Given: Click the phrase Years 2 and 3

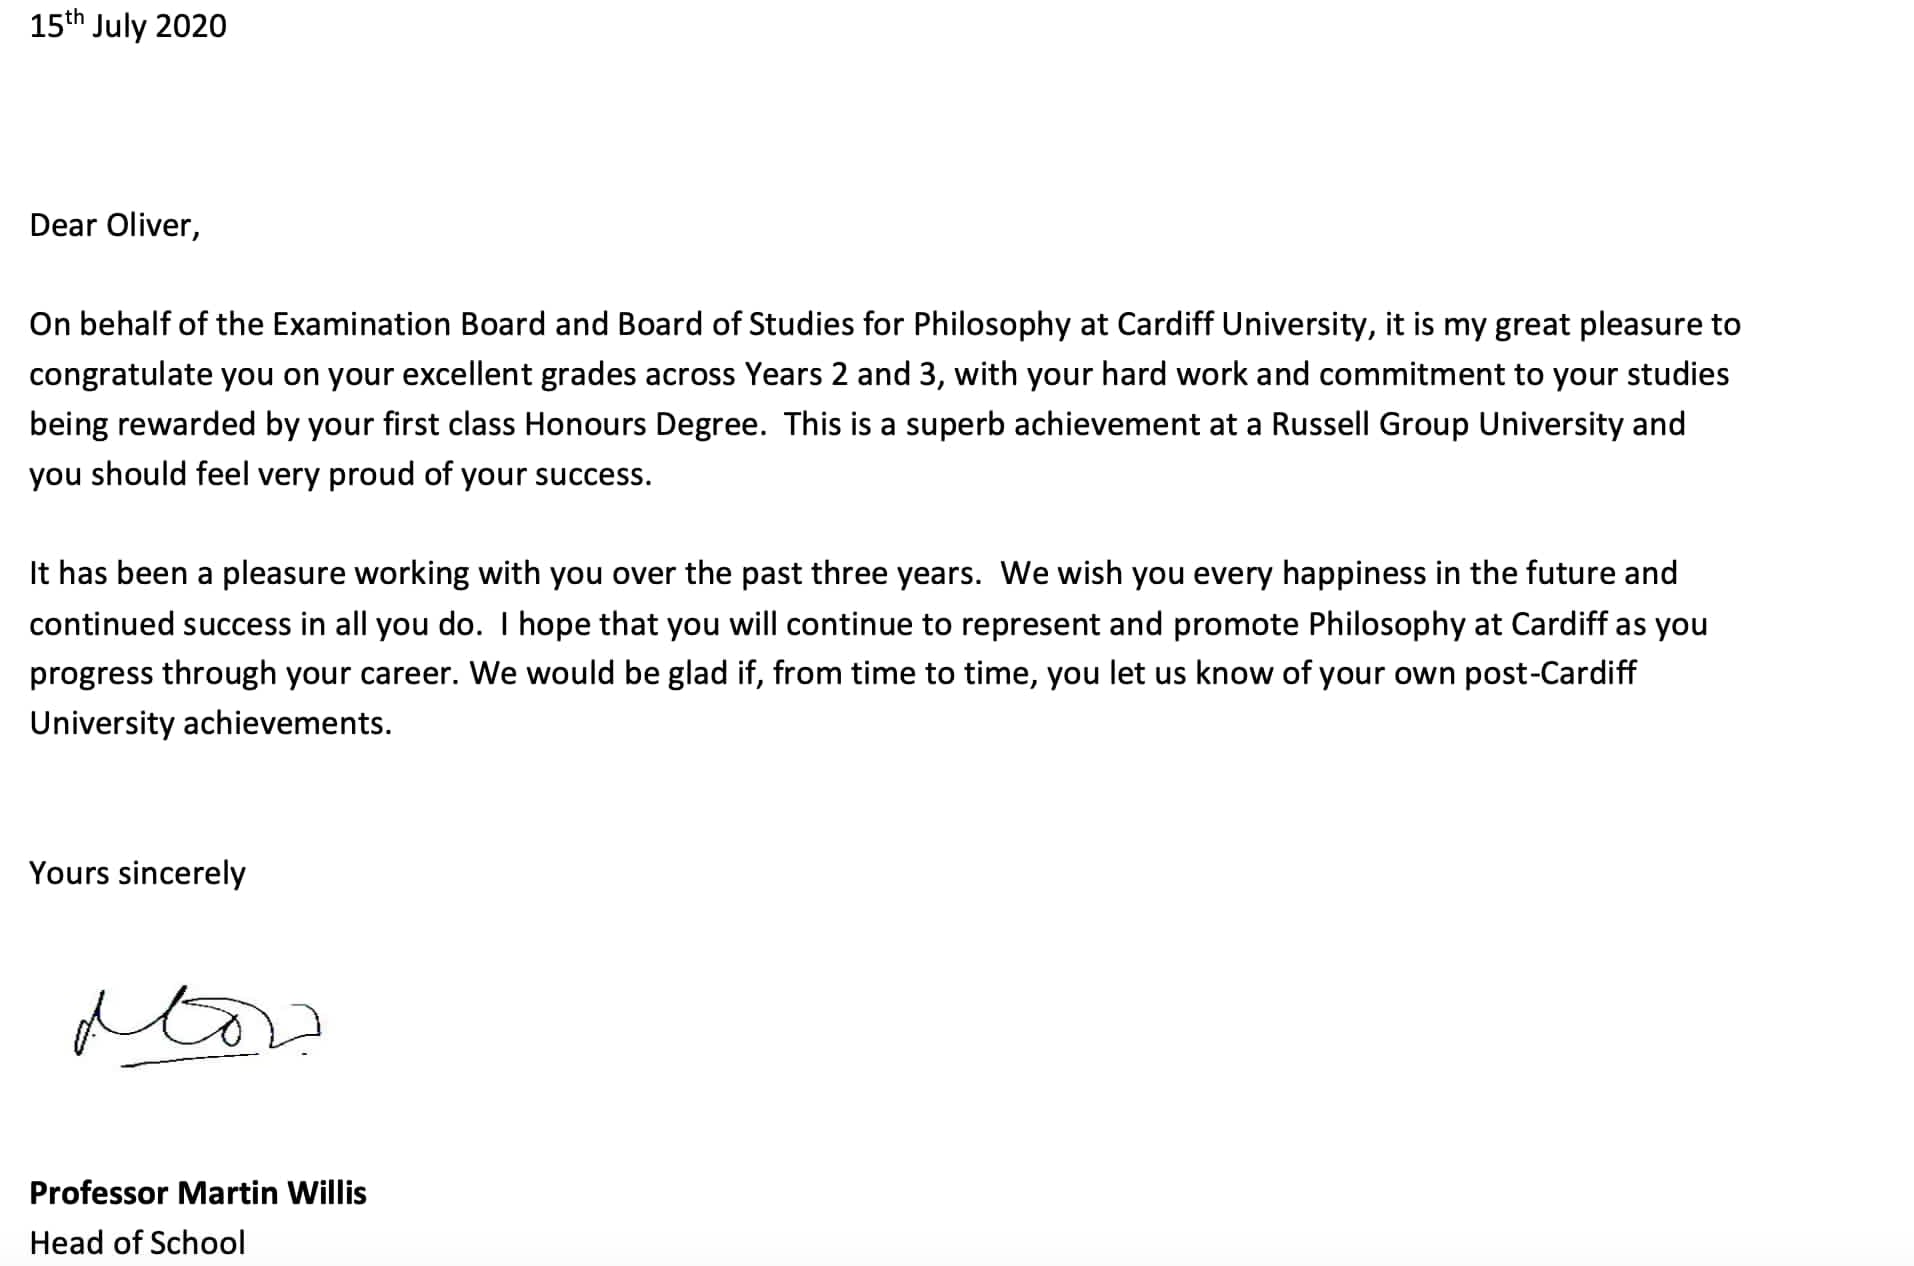Looking at the screenshot, I should (x=844, y=374).
